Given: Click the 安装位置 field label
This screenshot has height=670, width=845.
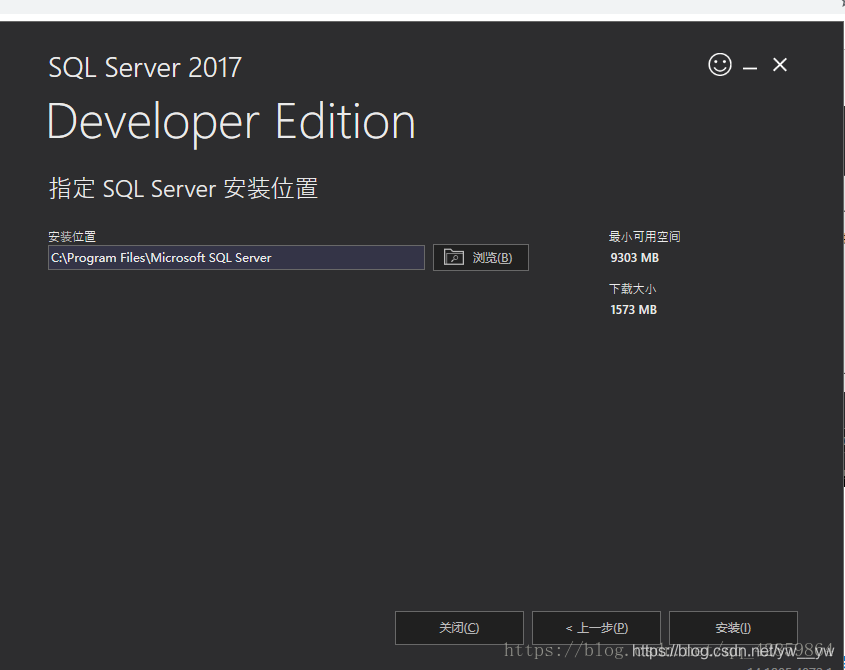Looking at the screenshot, I should coord(72,237).
